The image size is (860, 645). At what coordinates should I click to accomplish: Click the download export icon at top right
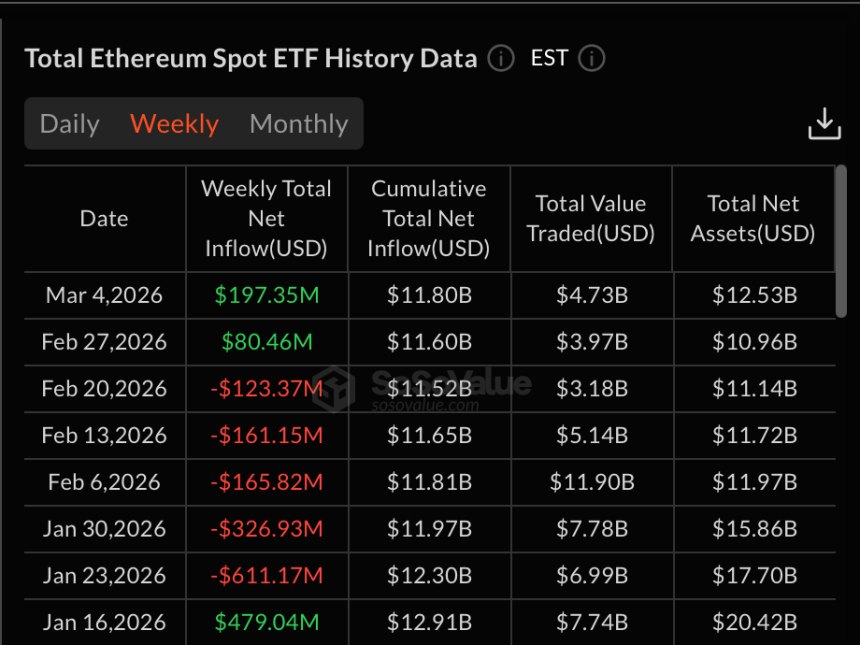click(824, 123)
